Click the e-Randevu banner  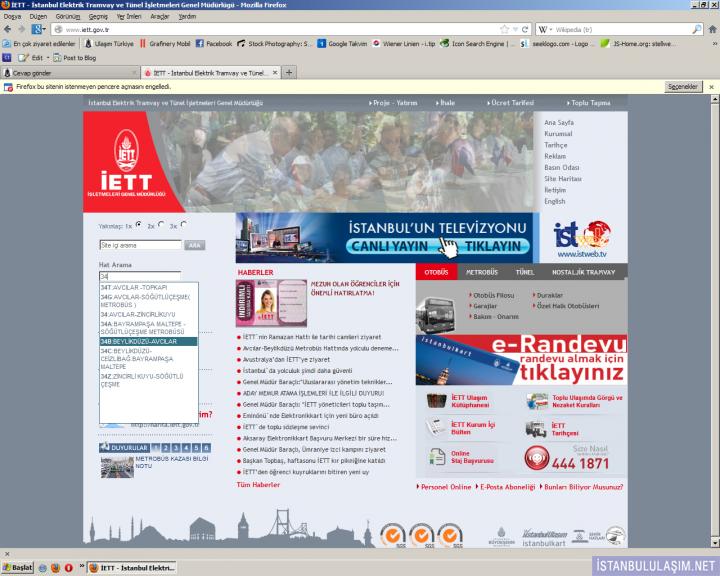(x=521, y=360)
